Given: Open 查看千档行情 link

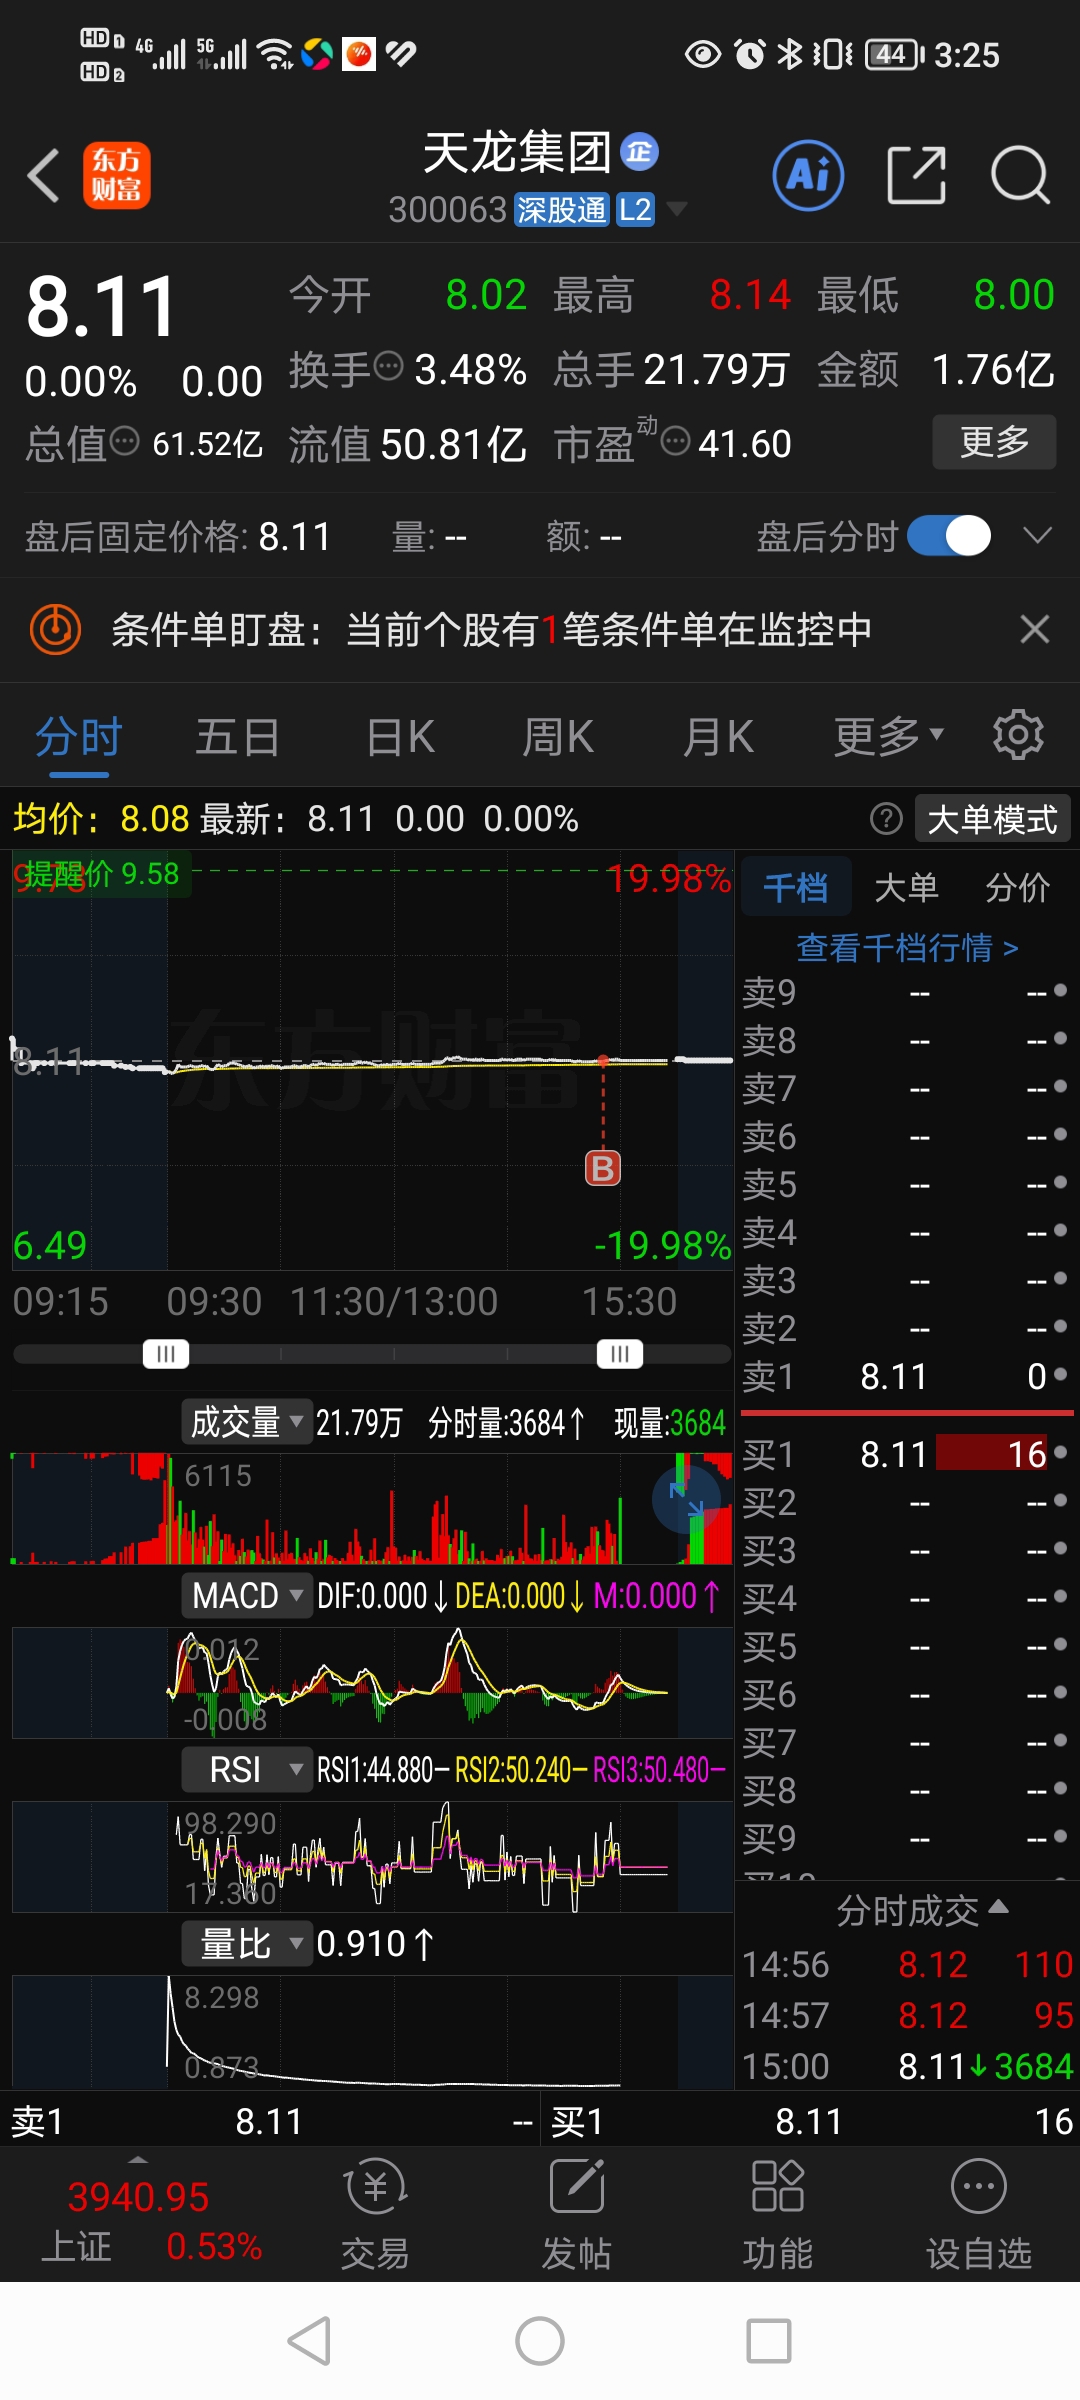Looking at the screenshot, I should [x=907, y=947].
